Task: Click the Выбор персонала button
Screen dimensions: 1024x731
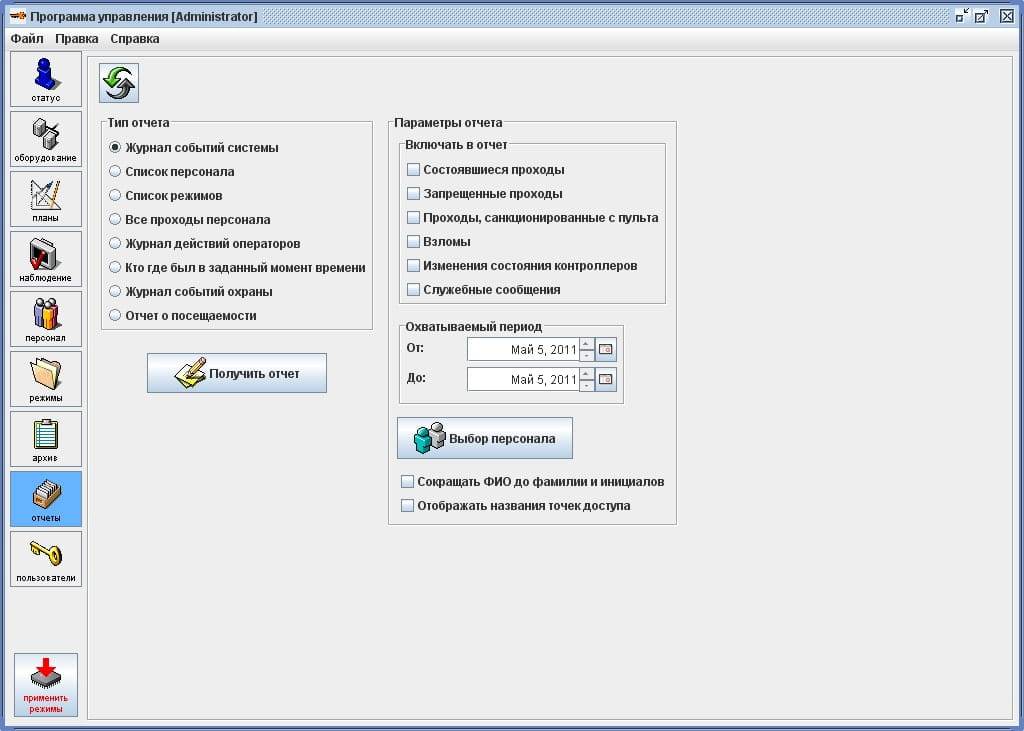Action: [485, 438]
